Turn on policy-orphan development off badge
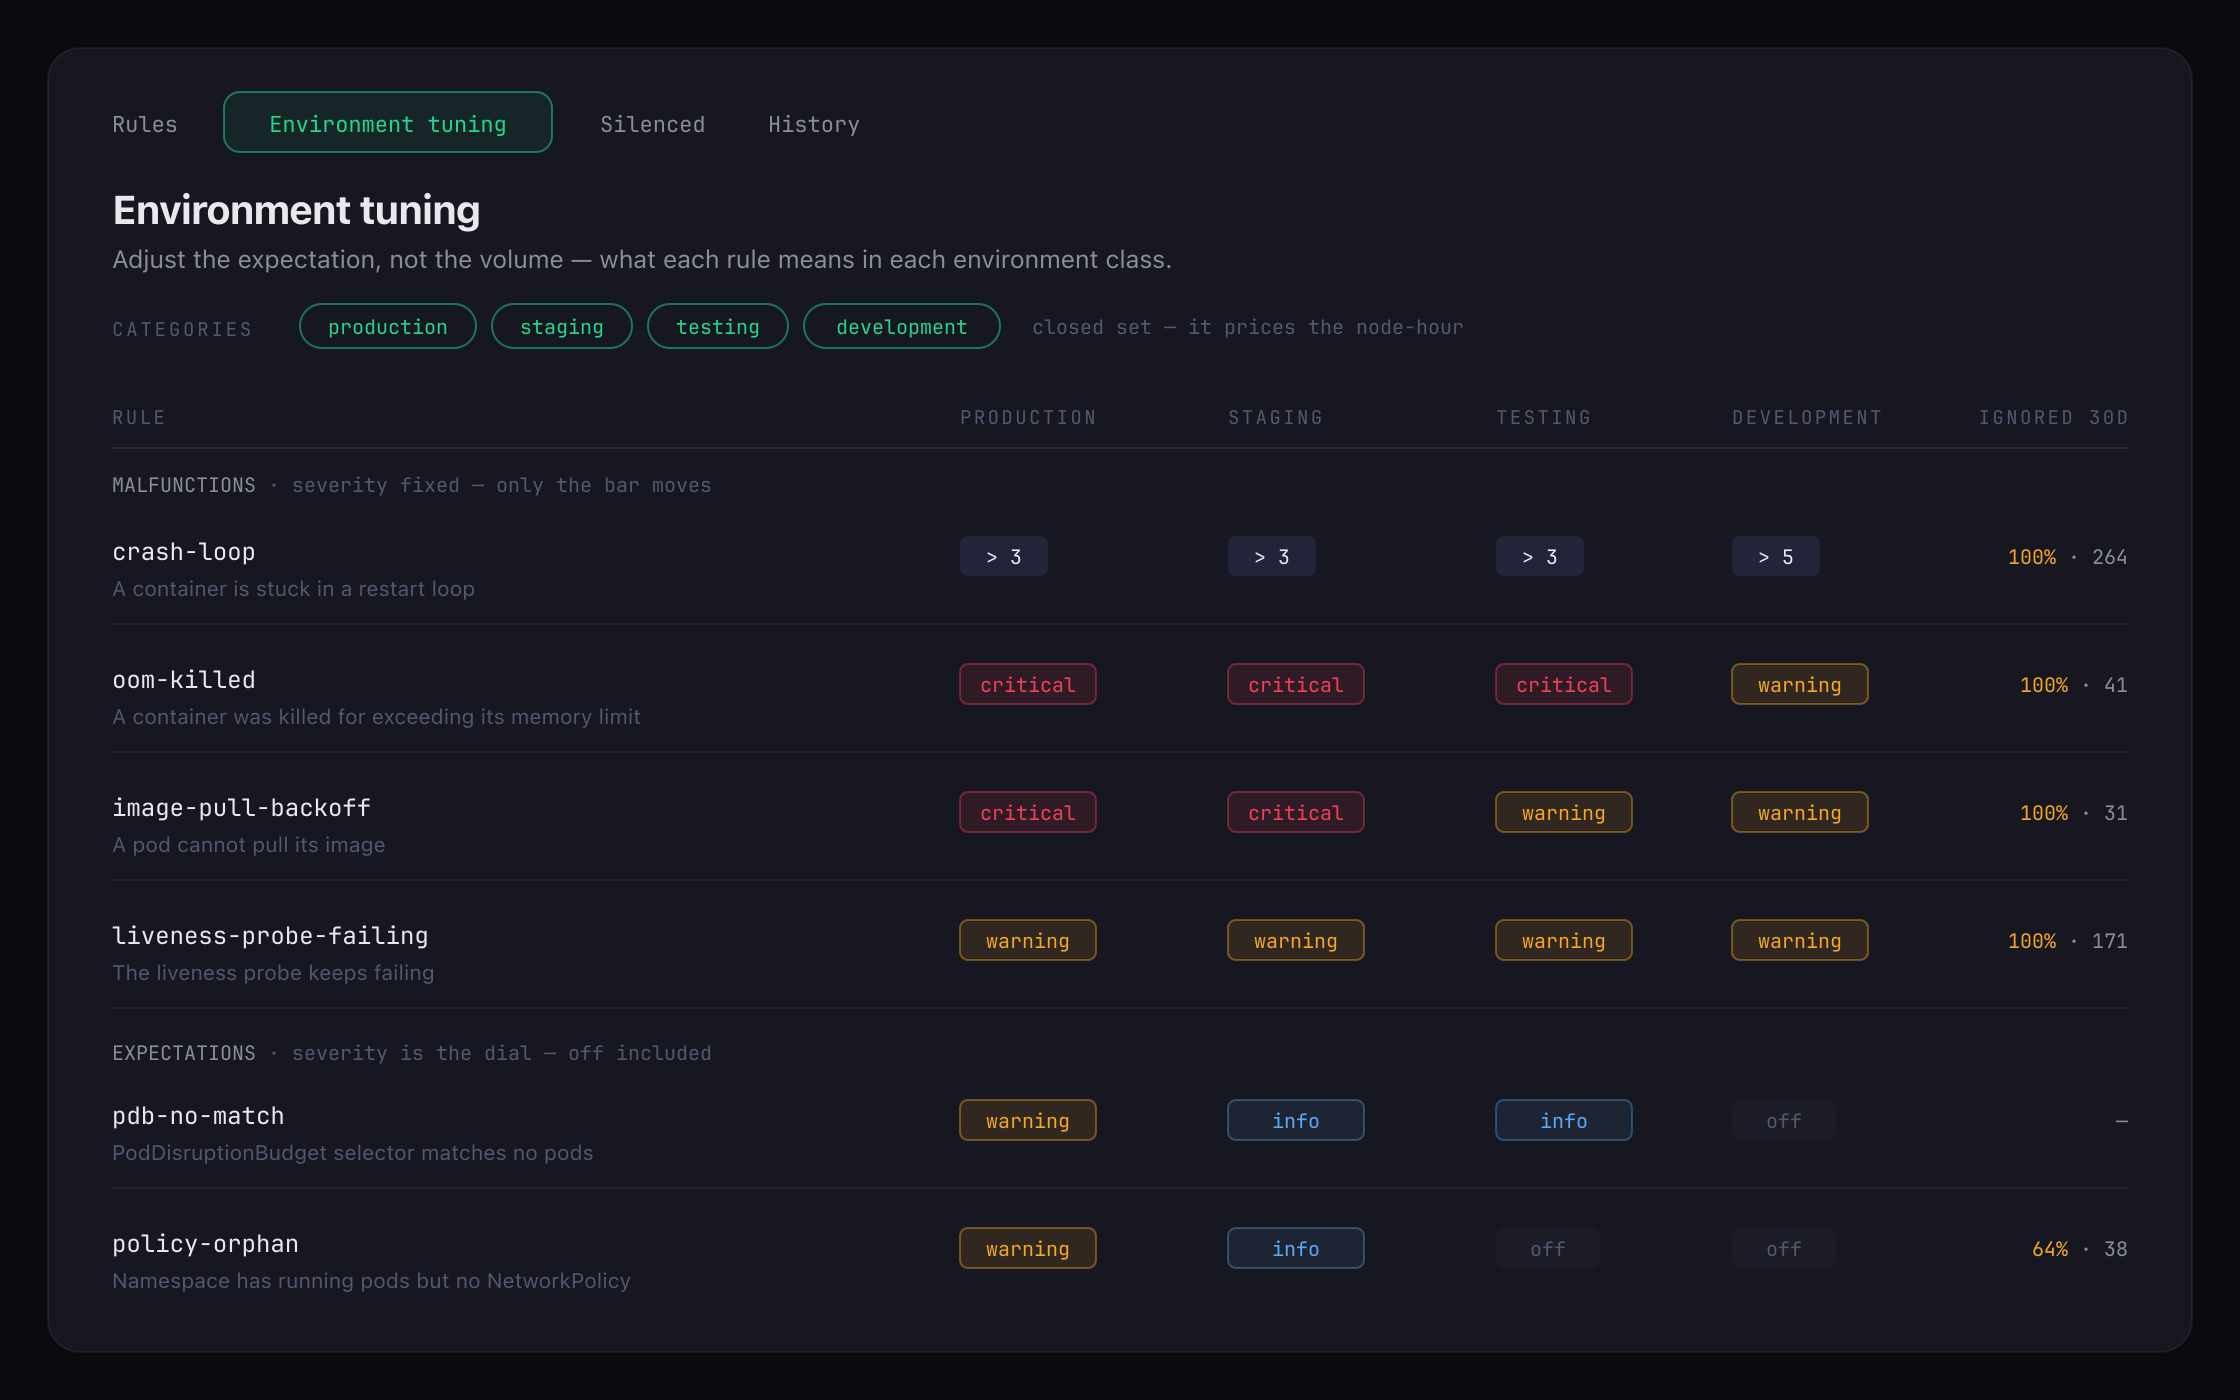 1784,1249
